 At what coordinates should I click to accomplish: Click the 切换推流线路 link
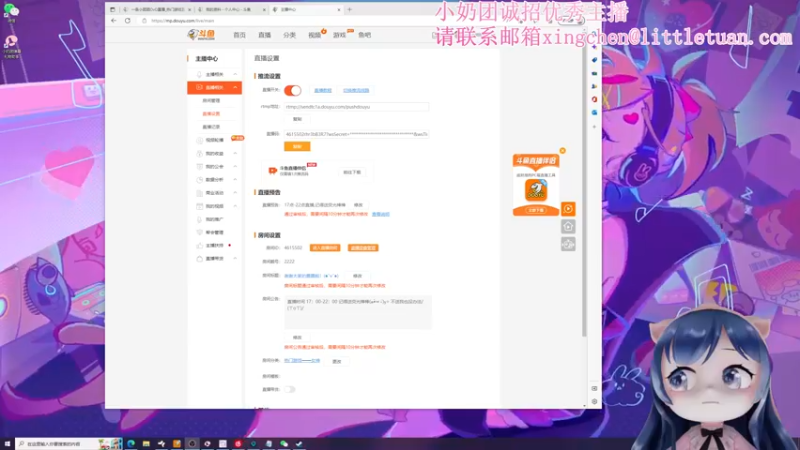pyautogui.click(x=356, y=90)
